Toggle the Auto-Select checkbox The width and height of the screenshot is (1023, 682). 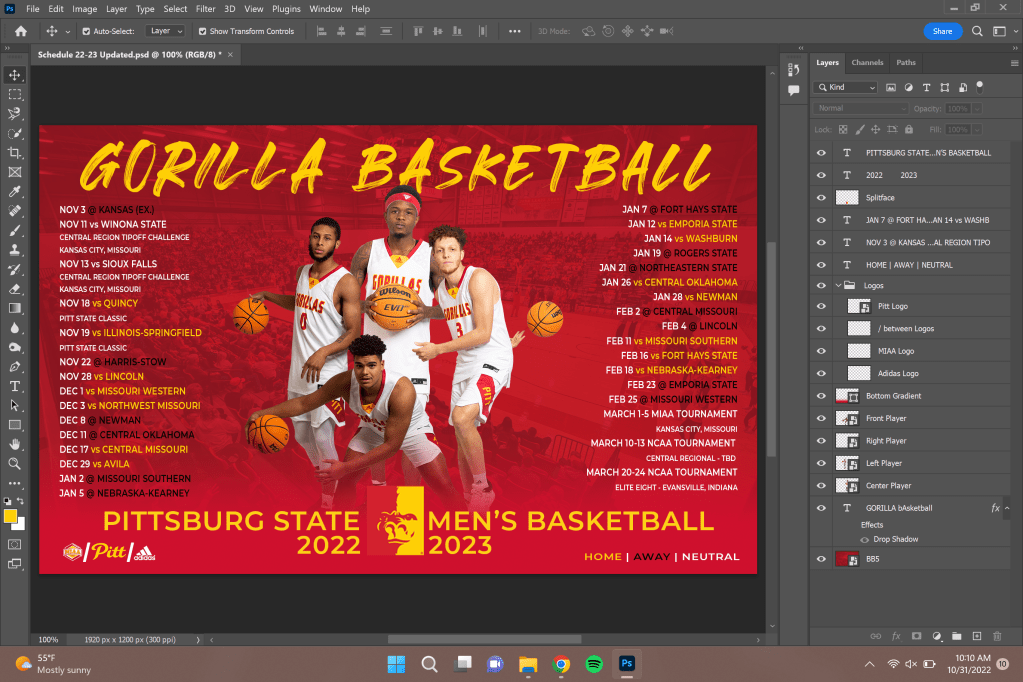tap(86, 31)
